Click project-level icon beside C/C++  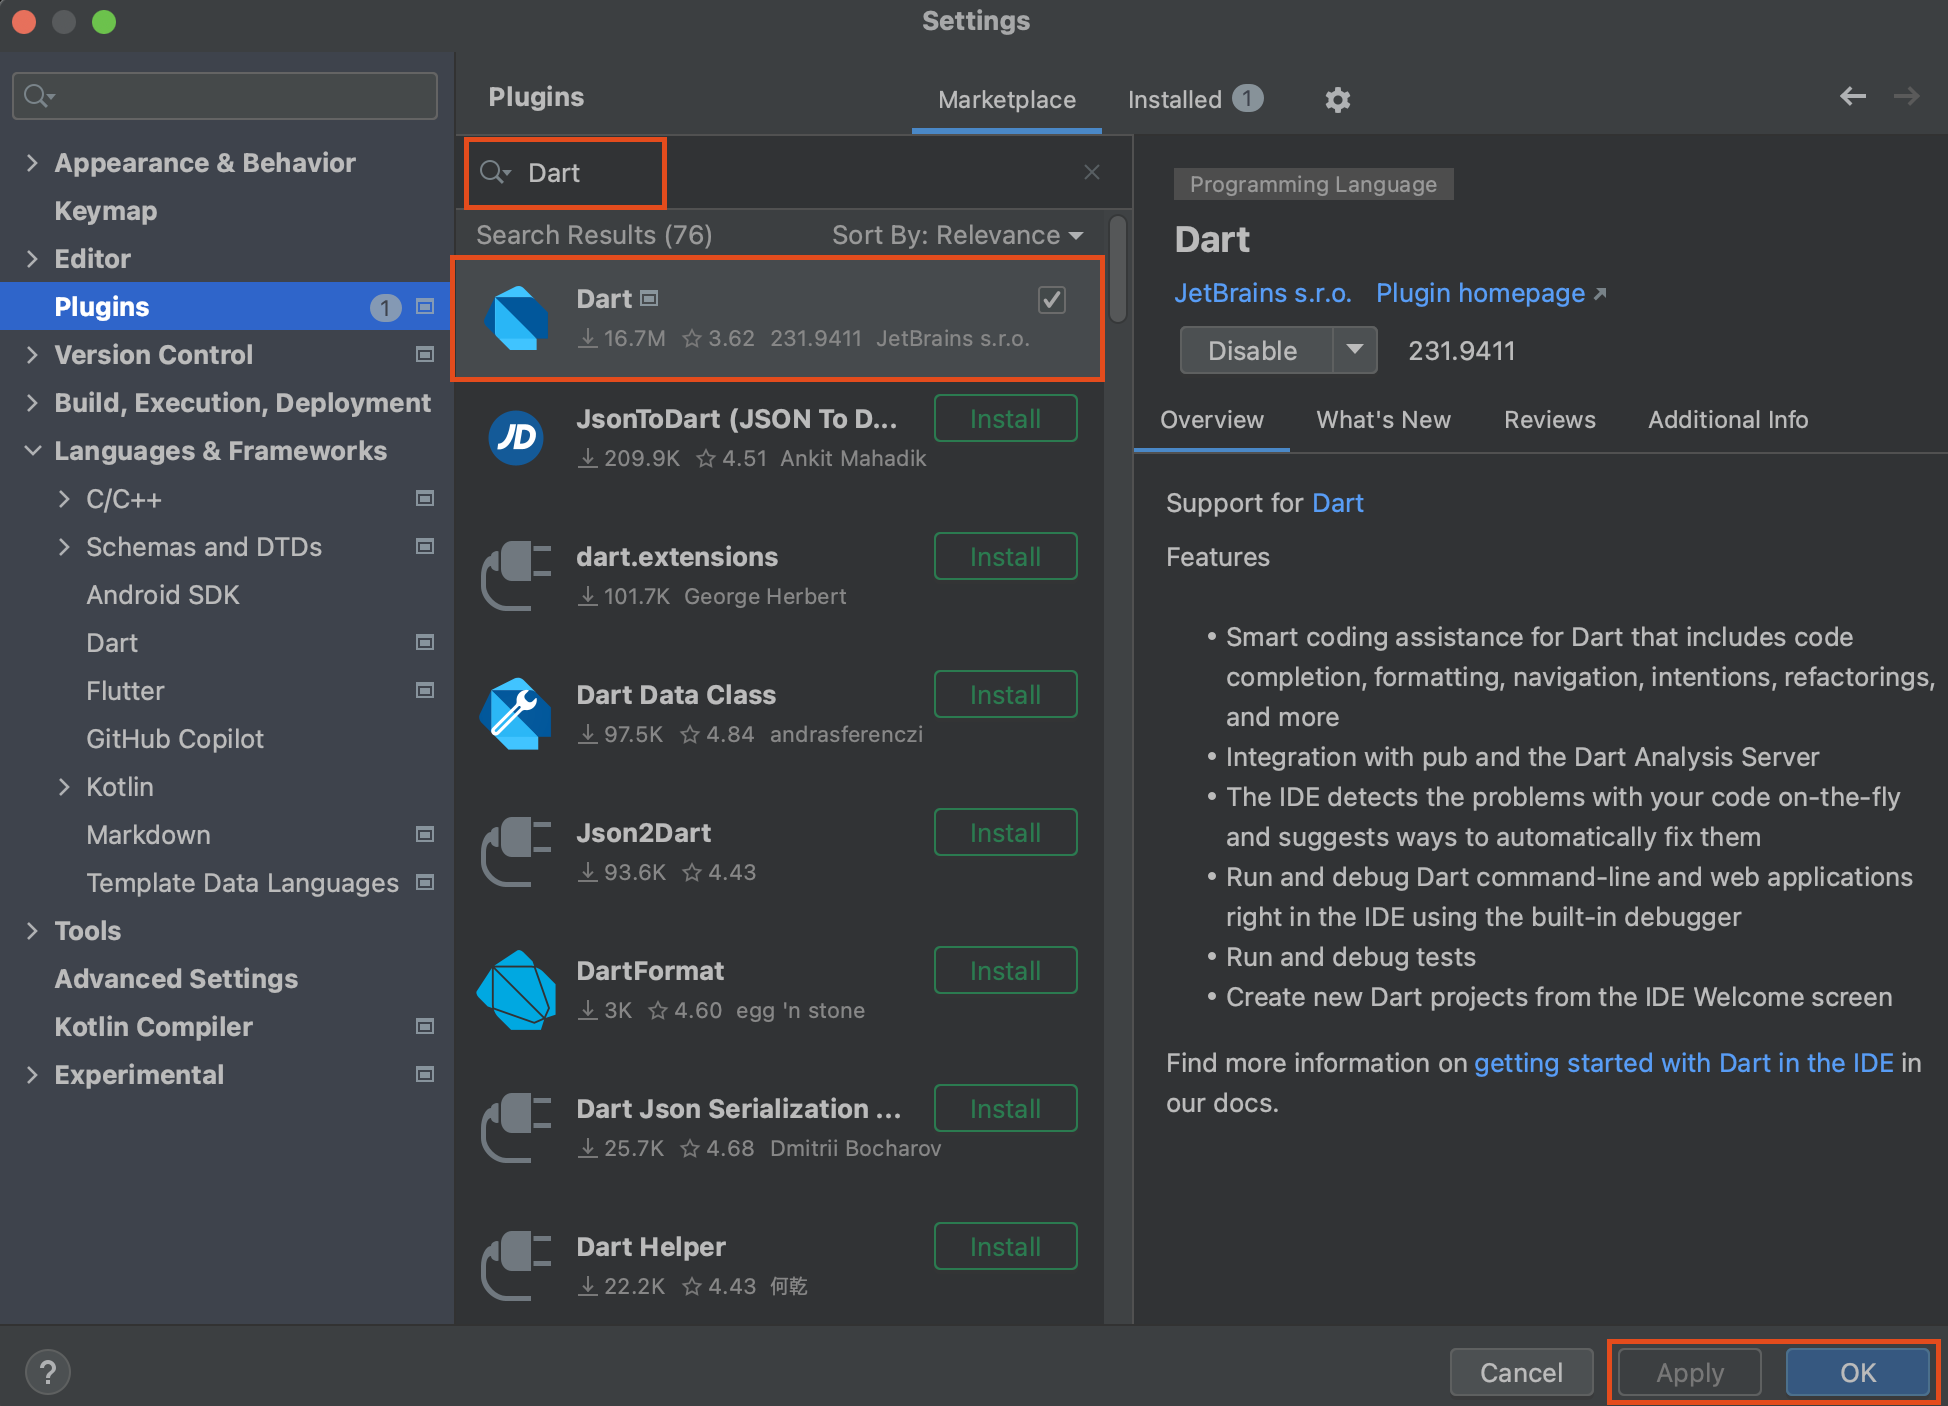coord(425,498)
